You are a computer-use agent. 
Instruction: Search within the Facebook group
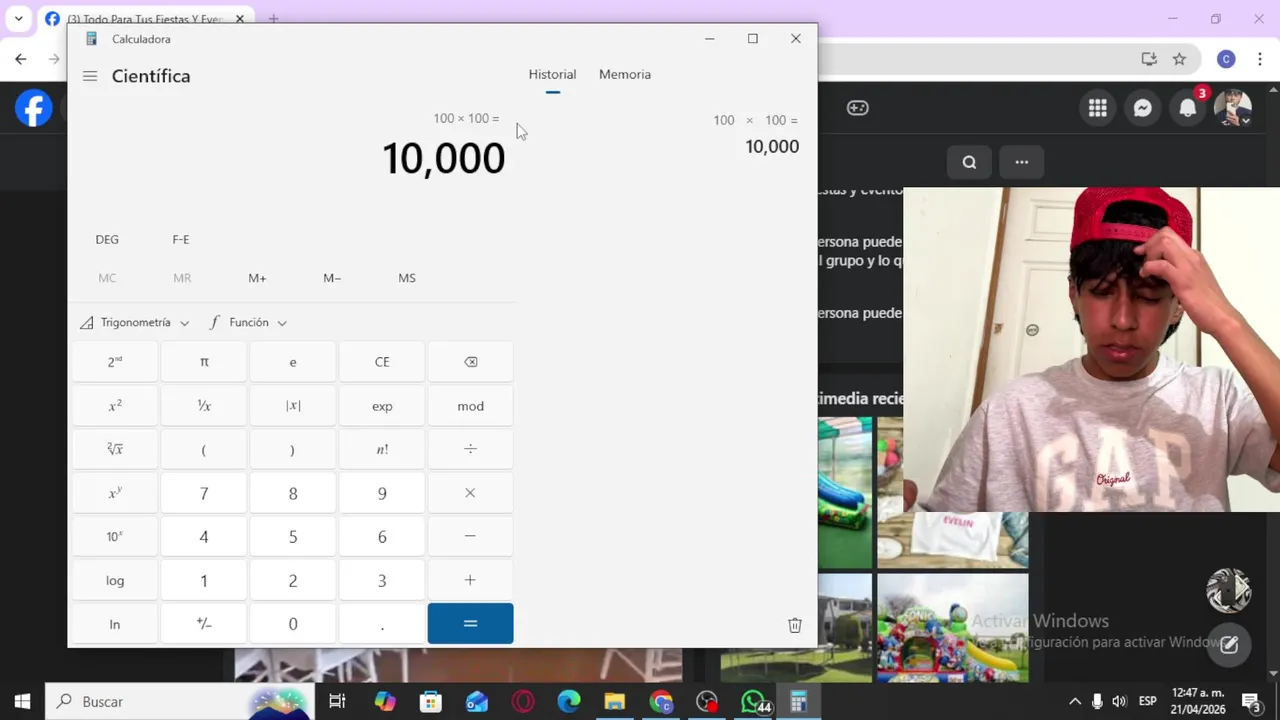(x=969, y=162)
